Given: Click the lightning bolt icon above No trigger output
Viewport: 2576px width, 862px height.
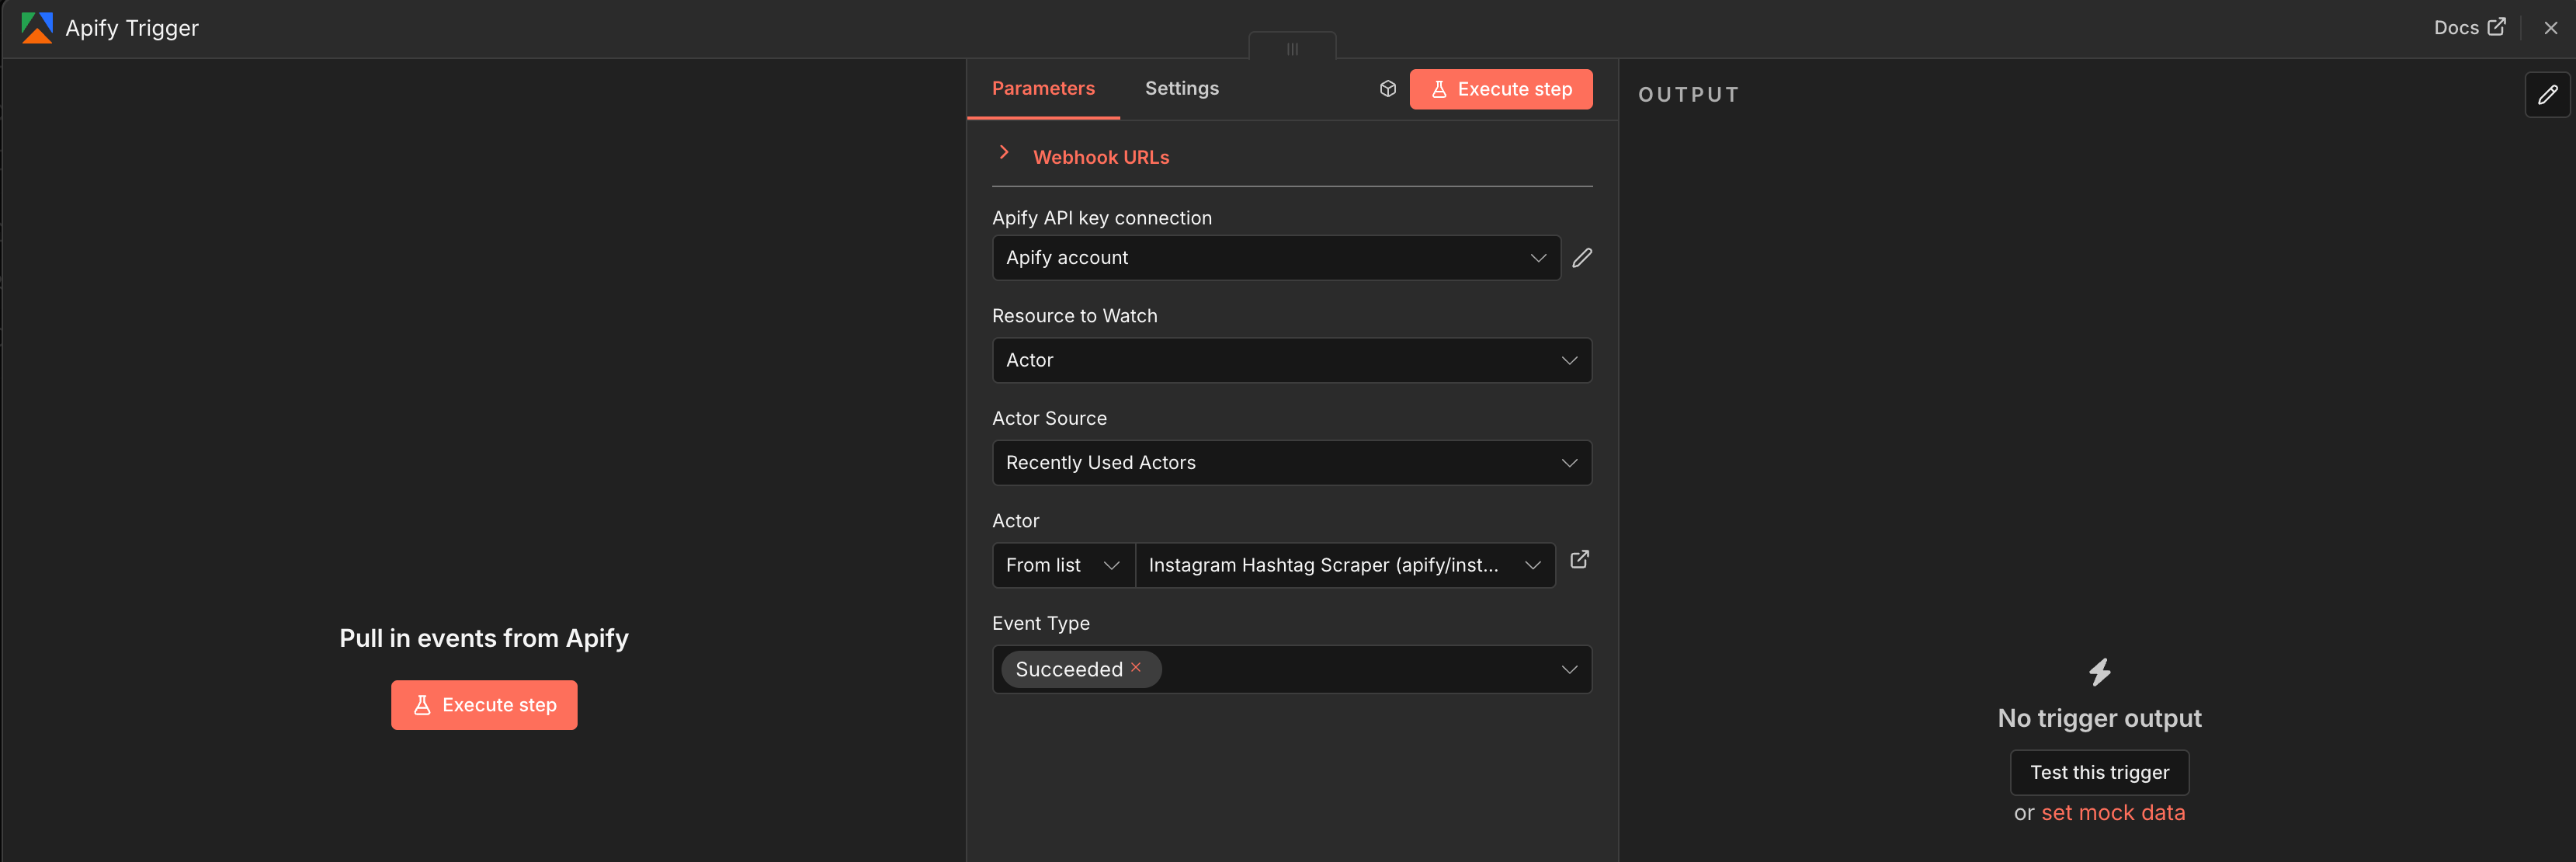Looking at the screenshot, I should click(2099, 673).
